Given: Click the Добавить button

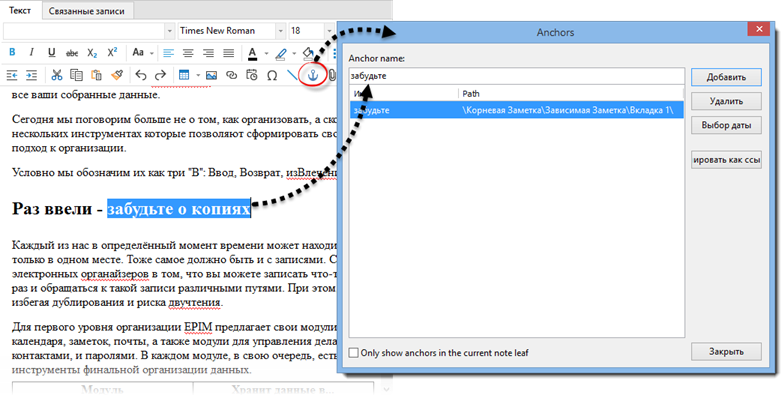Looking at the screenshot, I should (726, 77).
